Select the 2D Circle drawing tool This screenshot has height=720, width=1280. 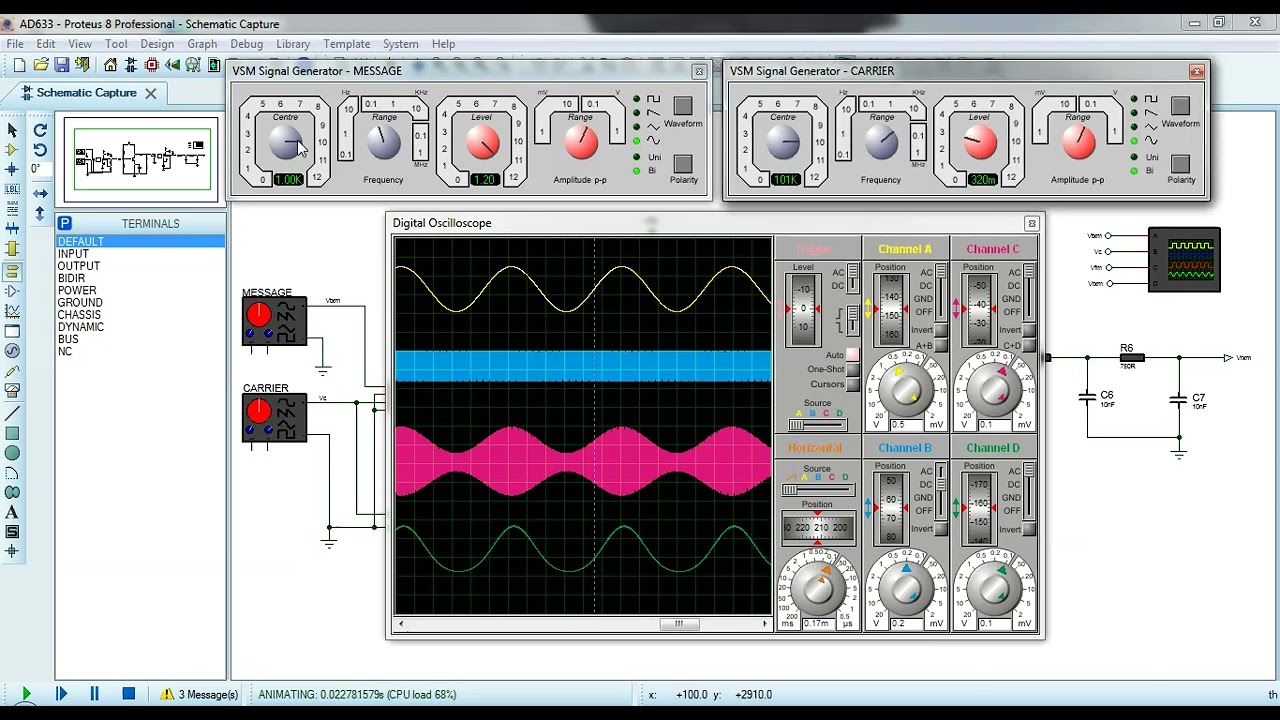tap(12, 453)
